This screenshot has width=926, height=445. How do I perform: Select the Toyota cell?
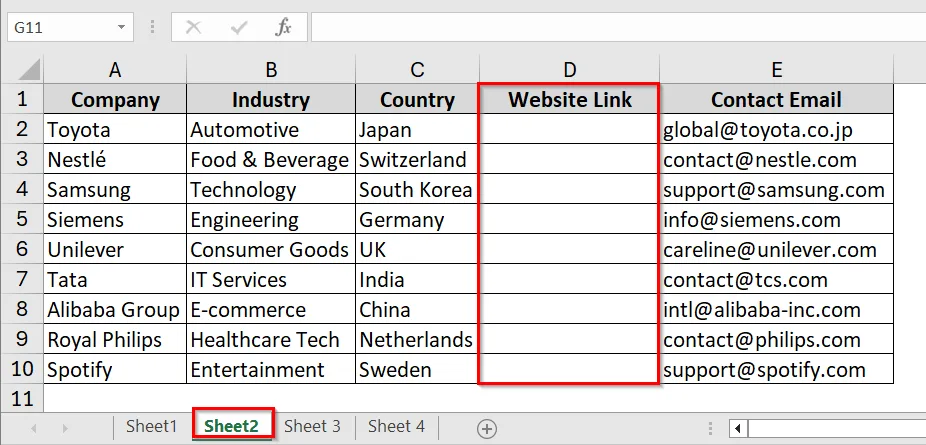coord(115,129)
